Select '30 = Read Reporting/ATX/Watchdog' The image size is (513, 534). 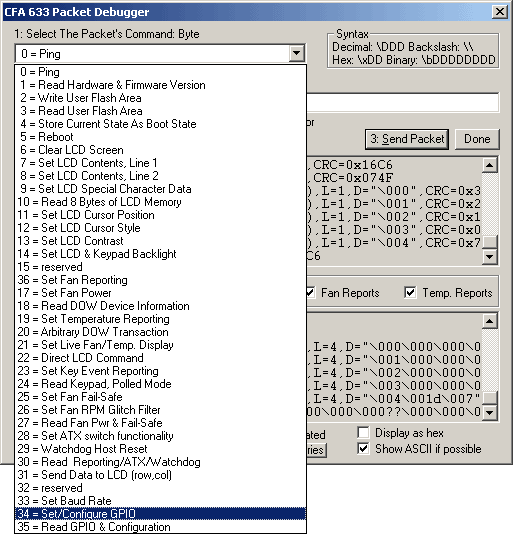pos(160,462)
